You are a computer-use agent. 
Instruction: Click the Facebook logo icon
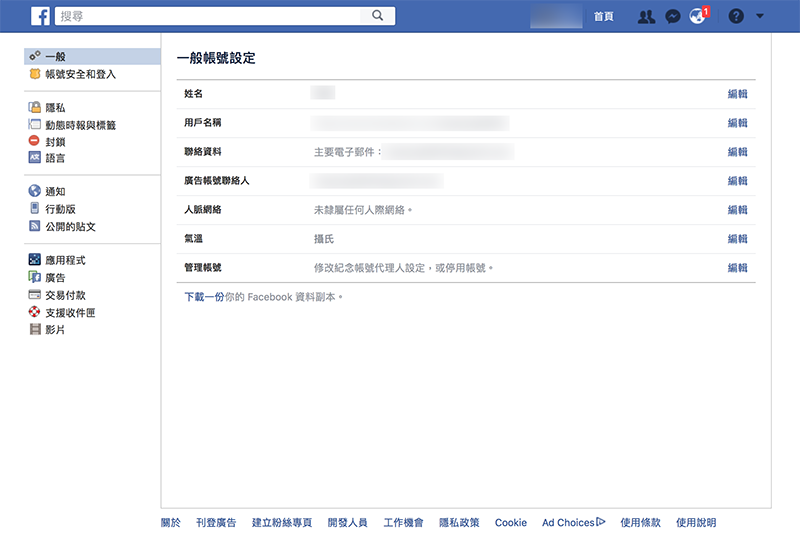[x=41, y=16]
